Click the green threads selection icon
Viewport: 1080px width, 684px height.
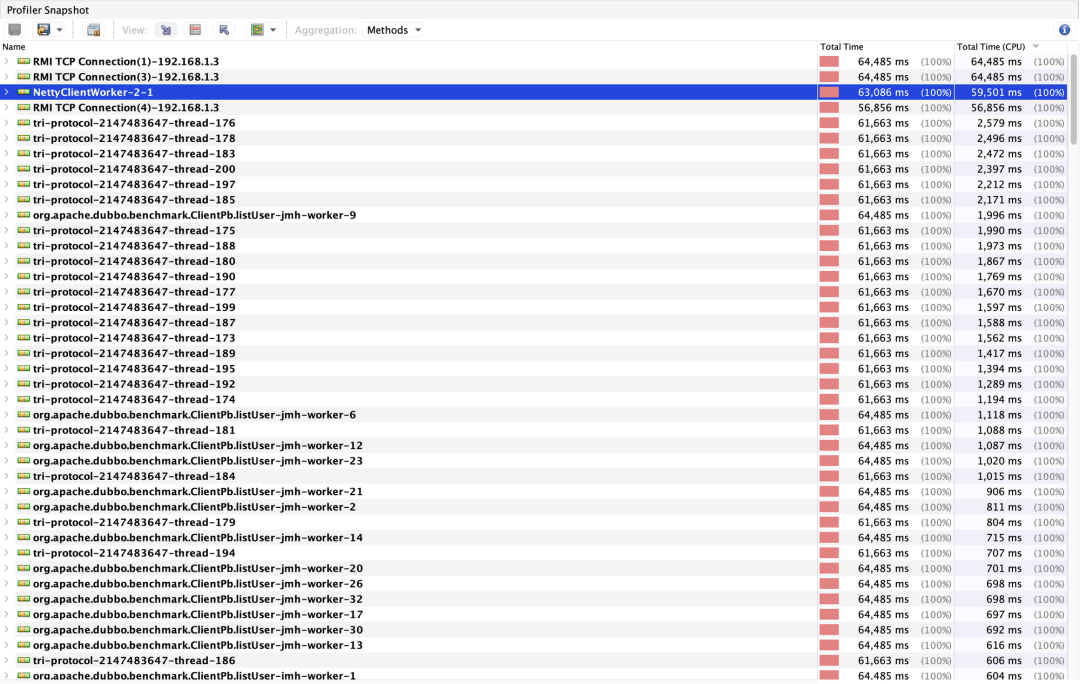click(258, 30)
